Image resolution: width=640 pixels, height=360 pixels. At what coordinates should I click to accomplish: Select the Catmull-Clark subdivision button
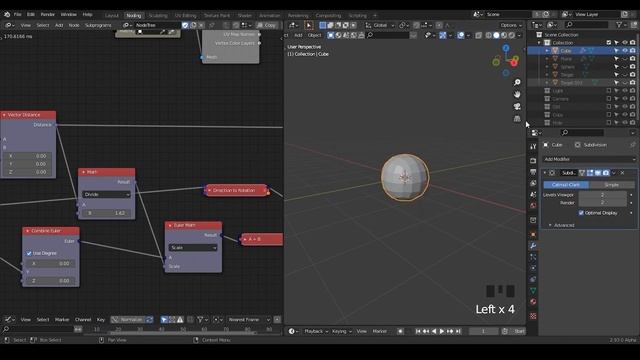566,185
